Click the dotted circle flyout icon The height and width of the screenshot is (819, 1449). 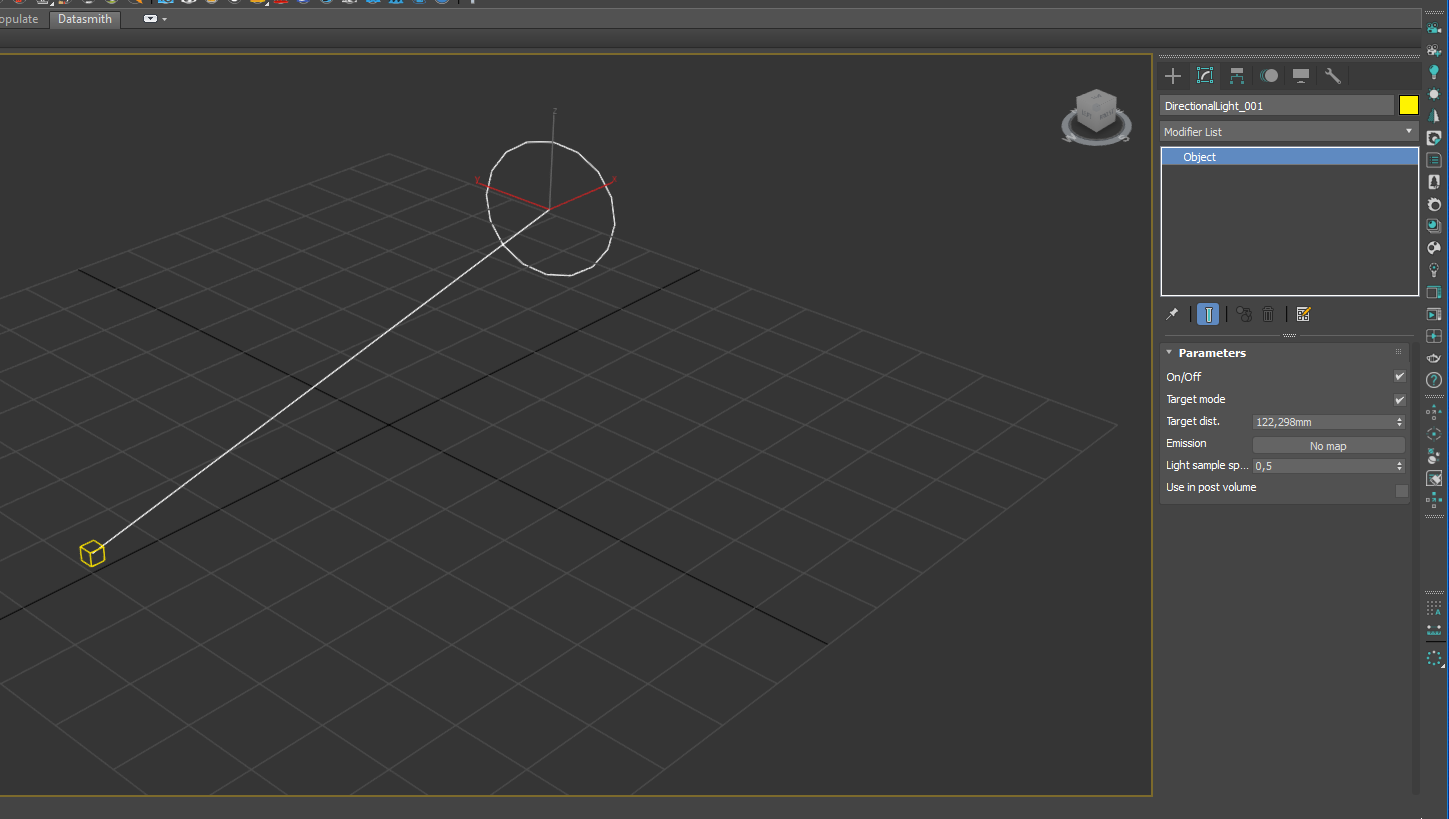pyautogui.click(x=1434, y=658)
